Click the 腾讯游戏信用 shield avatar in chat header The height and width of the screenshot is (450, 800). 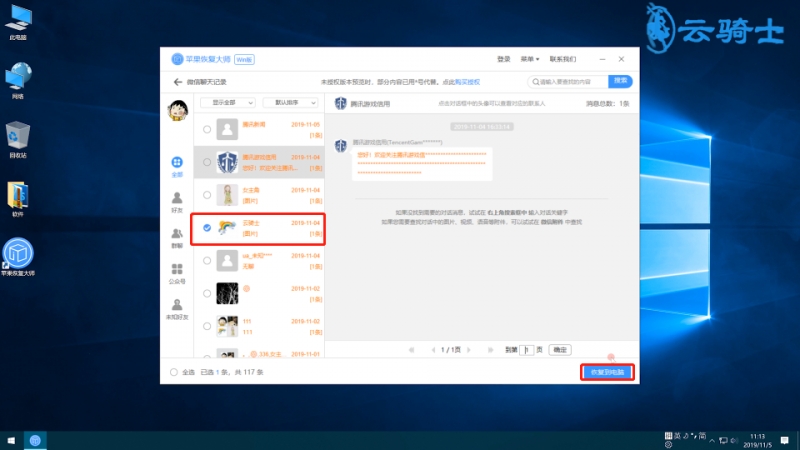point(340,103)
